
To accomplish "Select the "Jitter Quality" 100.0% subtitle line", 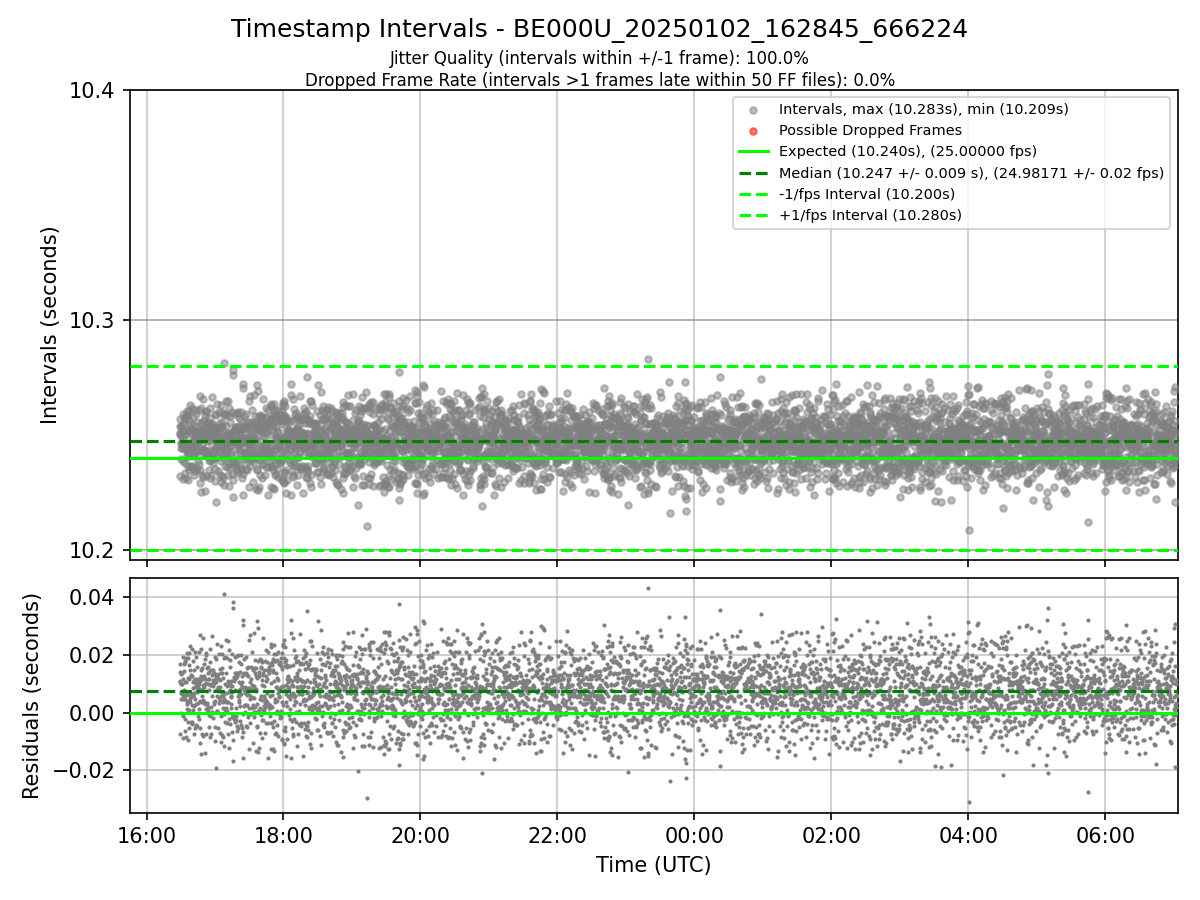I will 599,58.
